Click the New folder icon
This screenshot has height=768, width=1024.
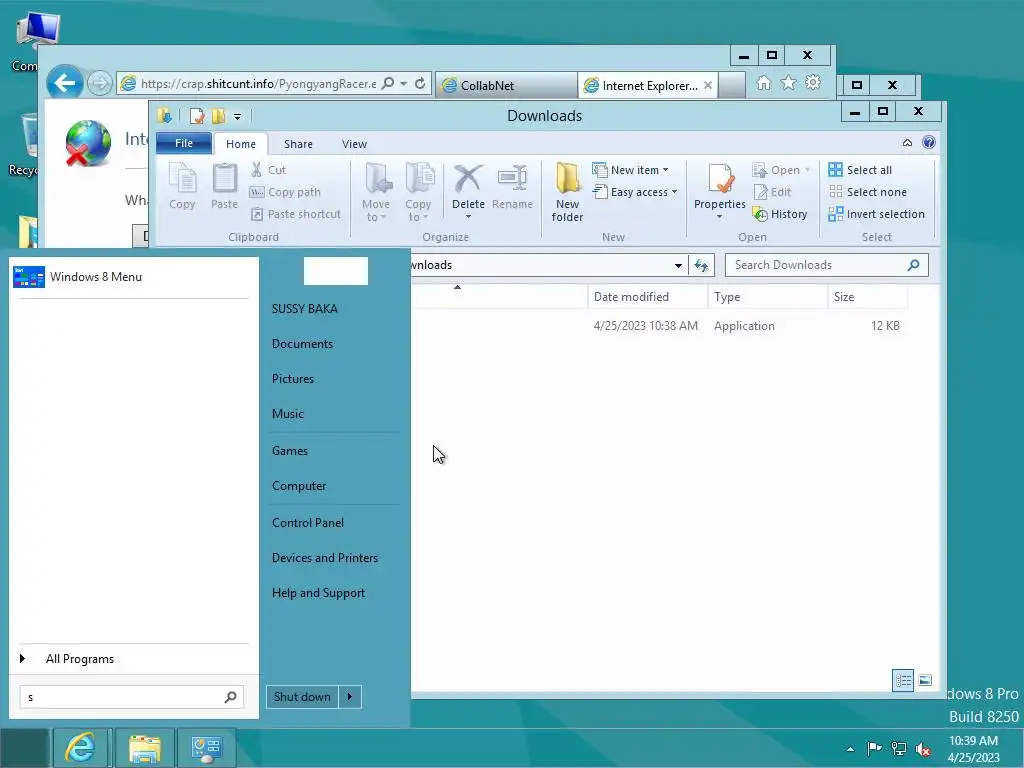[567, 178]
